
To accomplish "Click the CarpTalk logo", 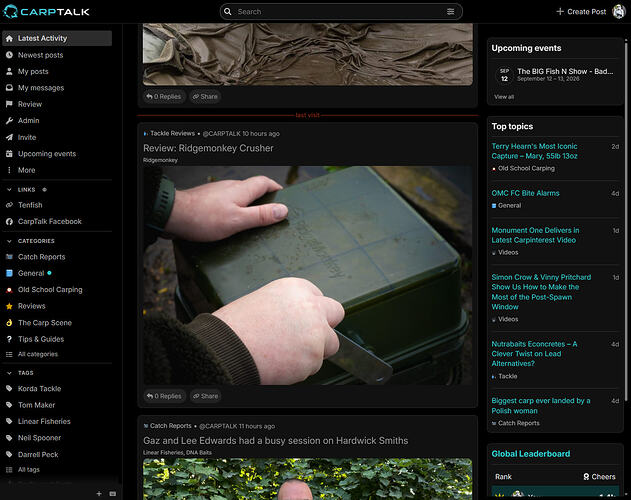I will tap(46, 12).
